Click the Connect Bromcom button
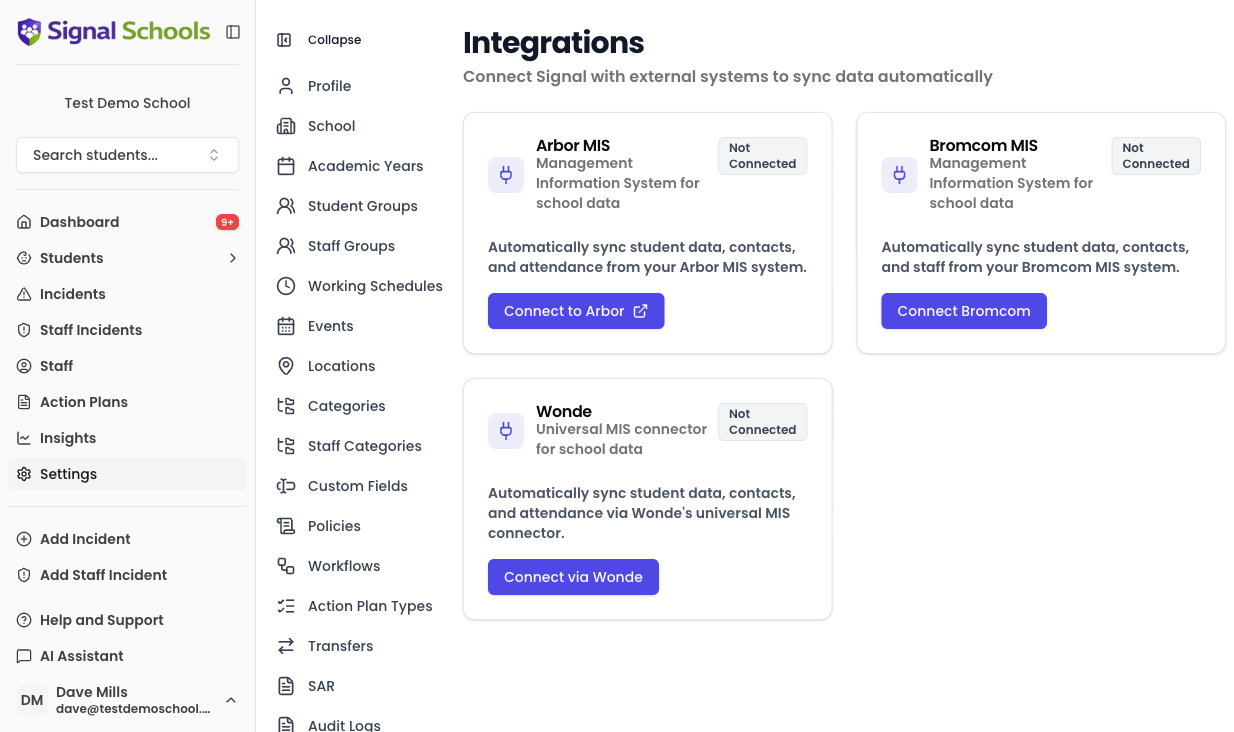Screen dimensions: 1234x732 point(964,311)
